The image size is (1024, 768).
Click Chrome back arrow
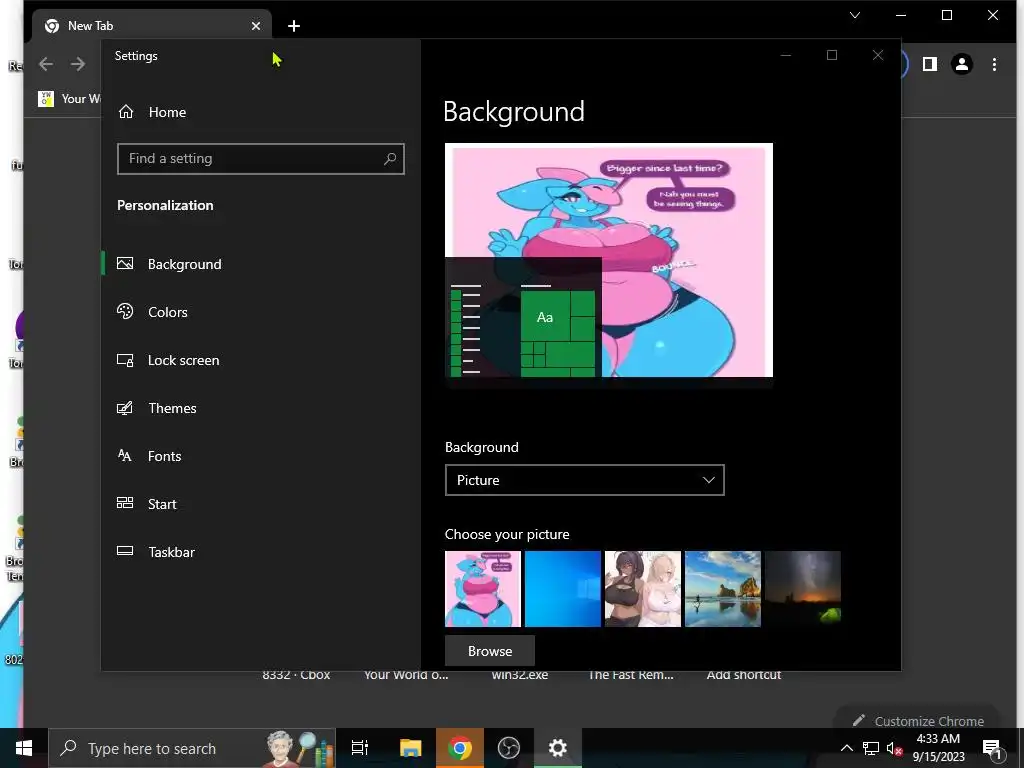(x=46, y=64)
